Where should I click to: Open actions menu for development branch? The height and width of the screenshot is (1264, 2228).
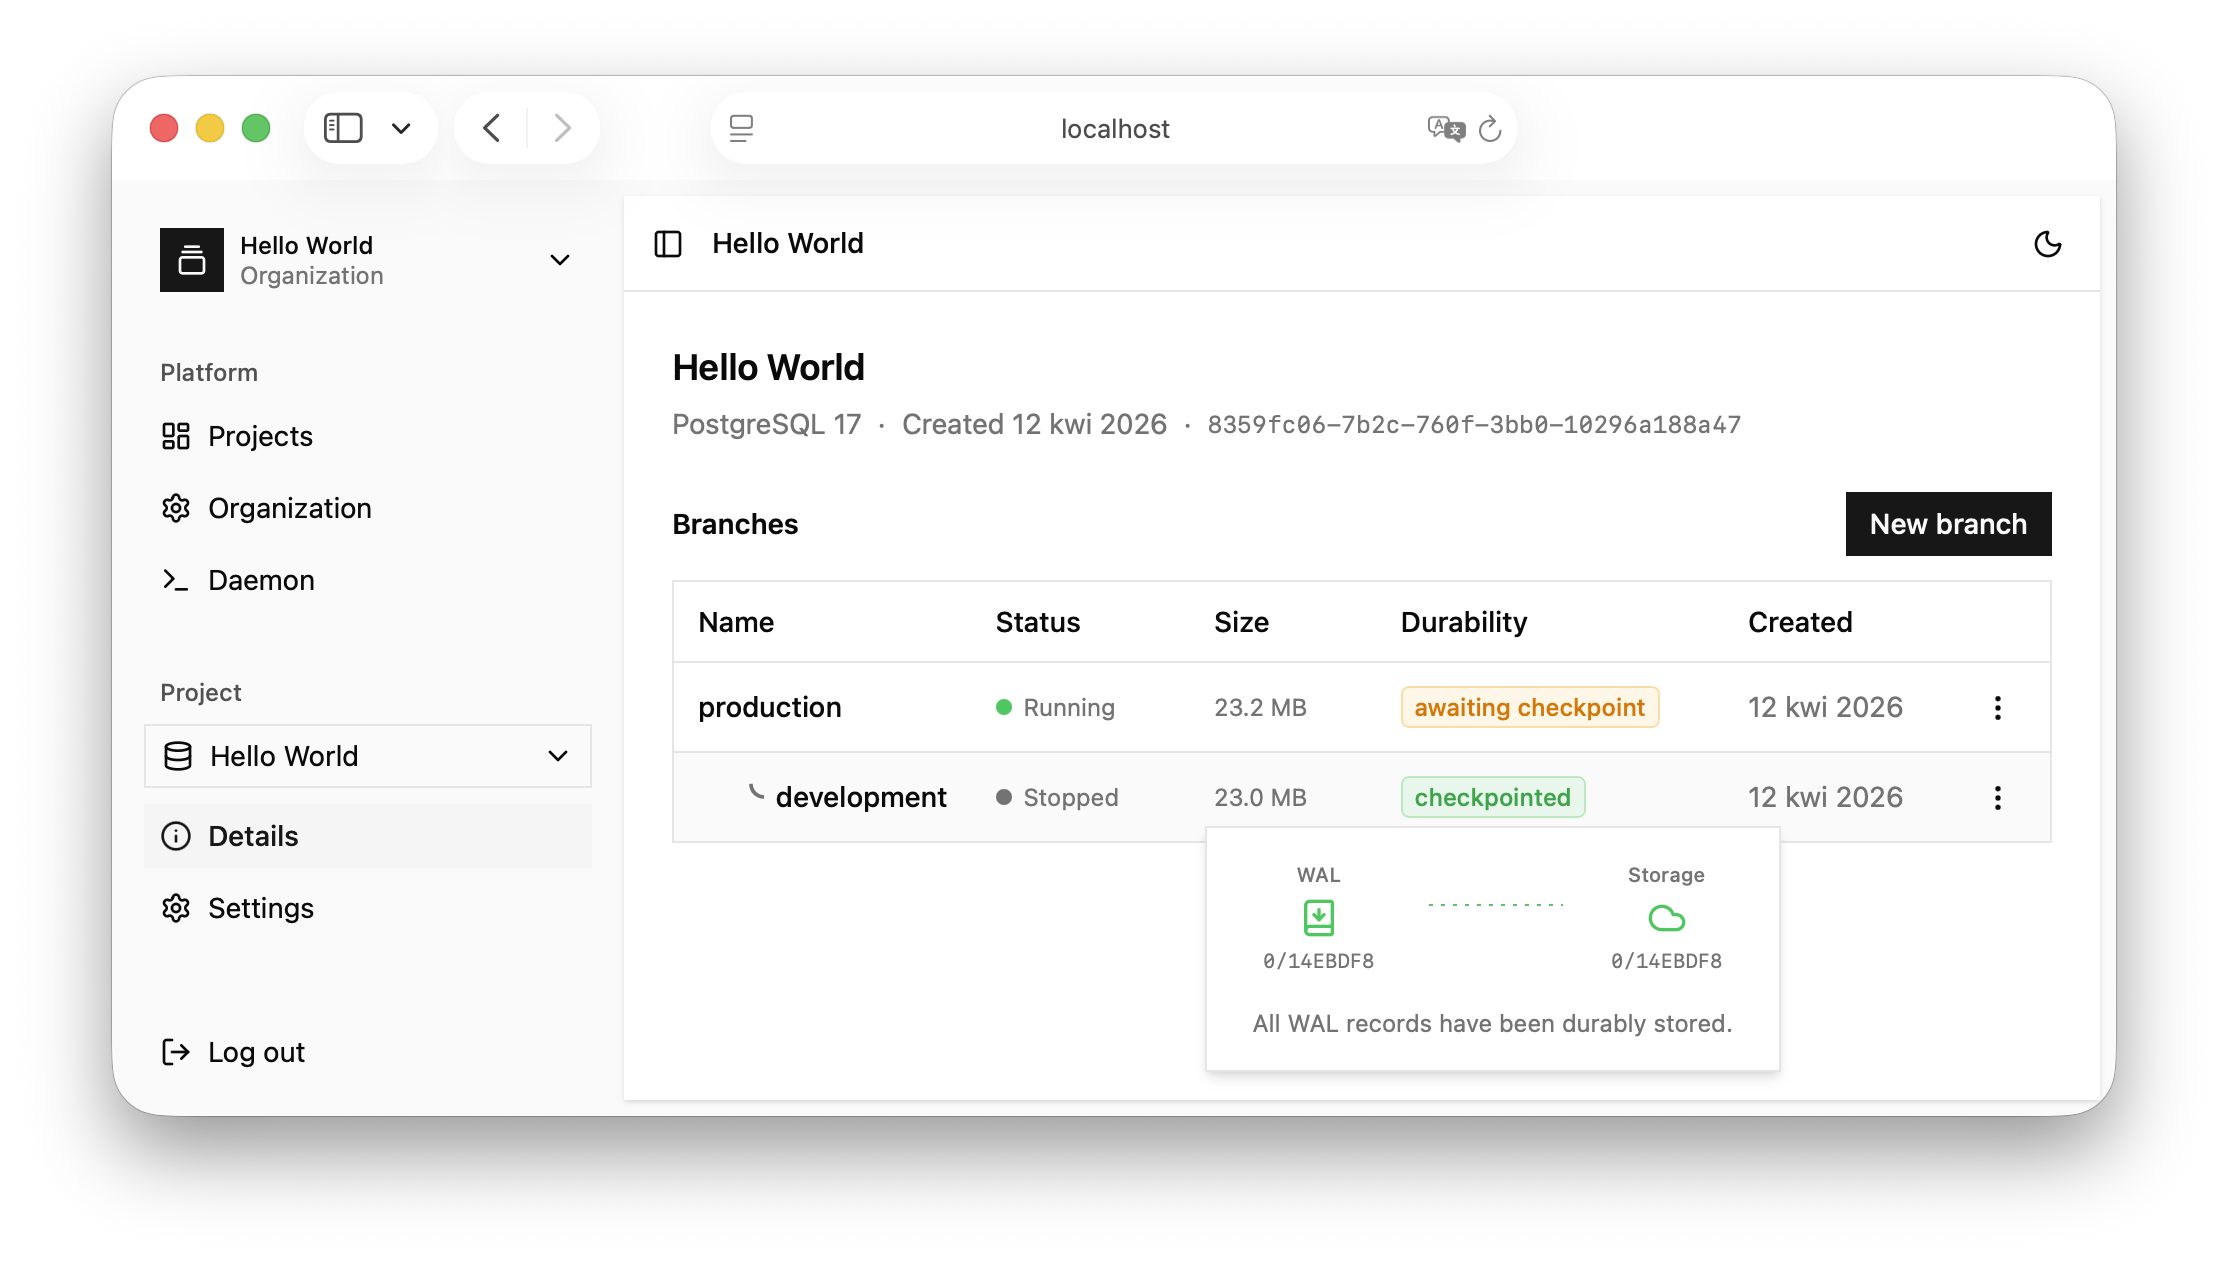pos(1997,798)
